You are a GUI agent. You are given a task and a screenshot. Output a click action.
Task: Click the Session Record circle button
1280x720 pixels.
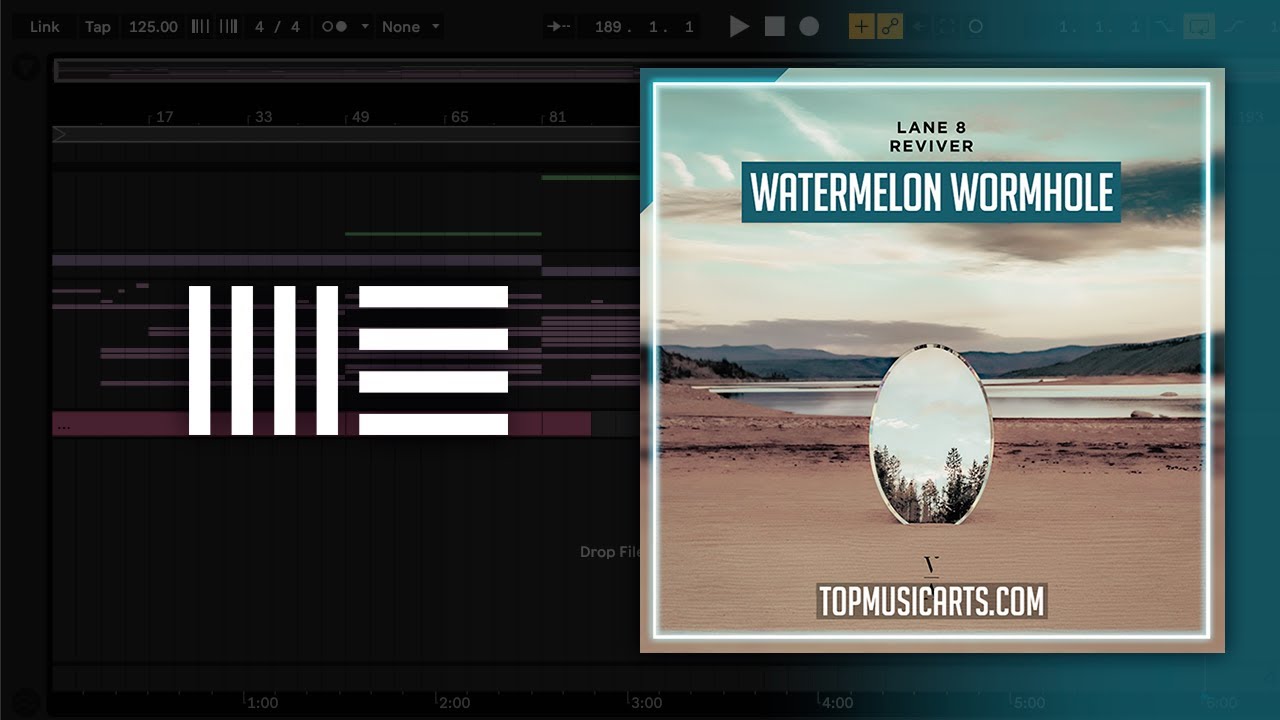pos(976,27)
